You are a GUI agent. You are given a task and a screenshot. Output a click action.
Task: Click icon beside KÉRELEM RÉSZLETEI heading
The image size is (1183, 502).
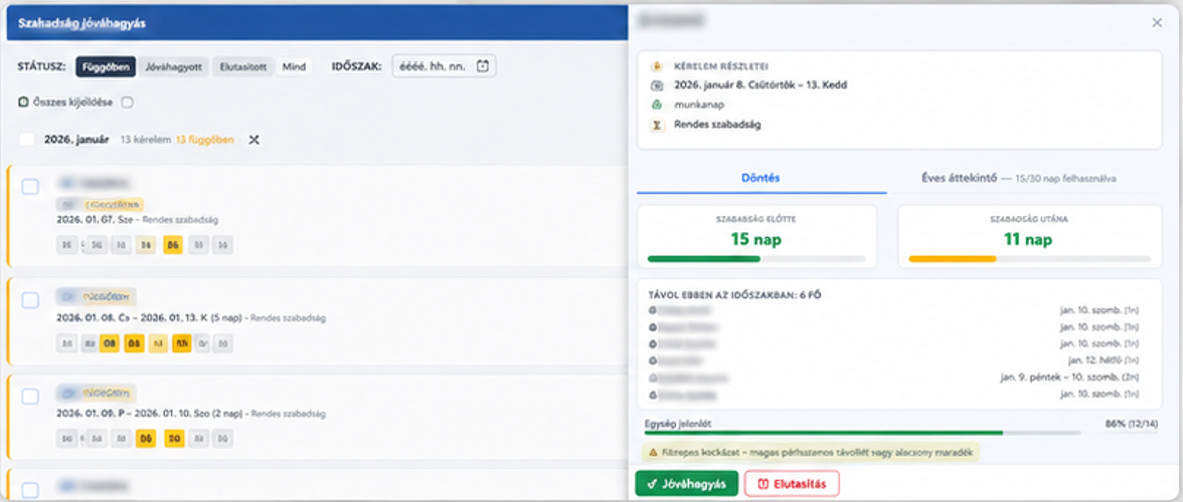pos(656,66)
